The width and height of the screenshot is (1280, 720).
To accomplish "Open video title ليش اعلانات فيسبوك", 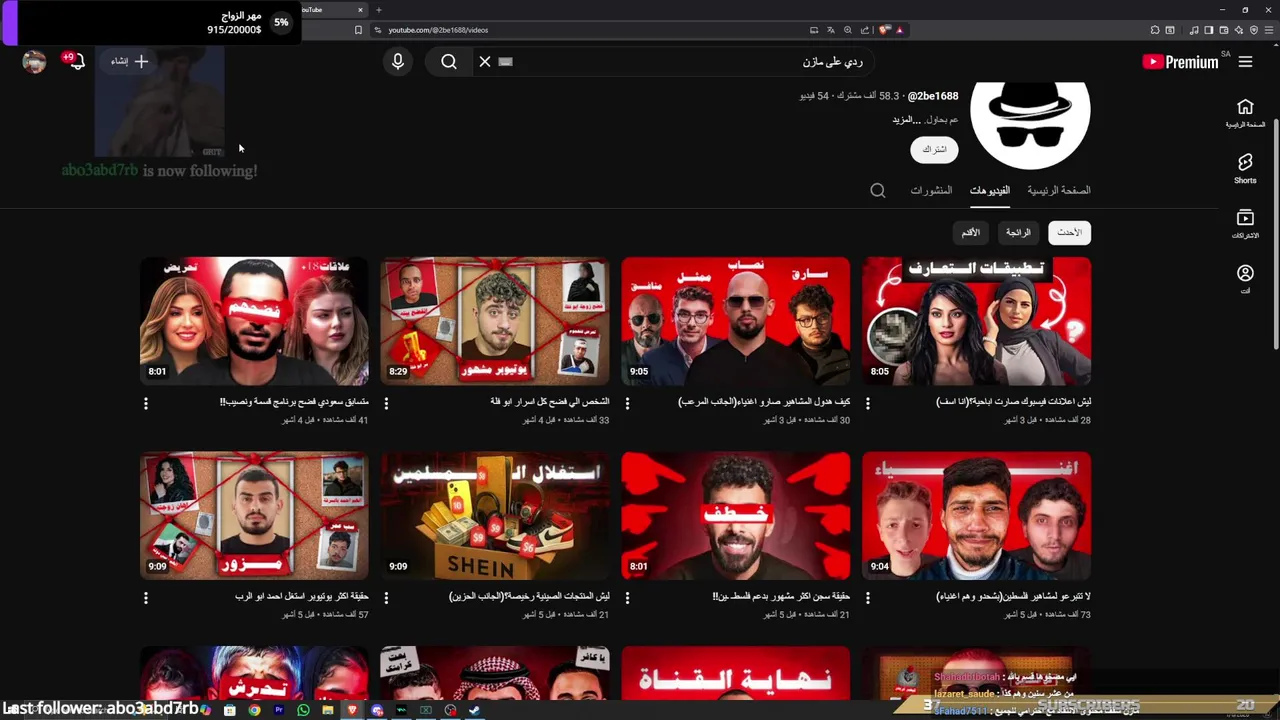I will click(1013, 402).
